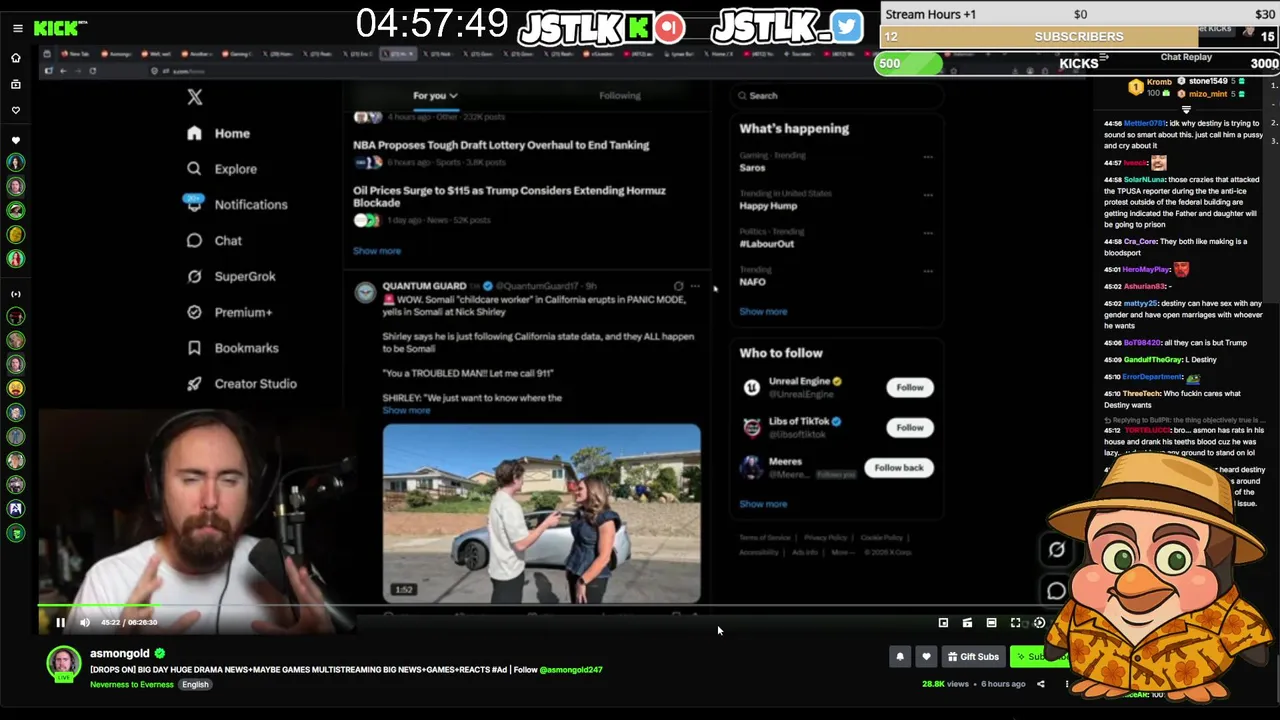
Task: Click Show more below the news headlines
Action: click(x=377, y=251)
